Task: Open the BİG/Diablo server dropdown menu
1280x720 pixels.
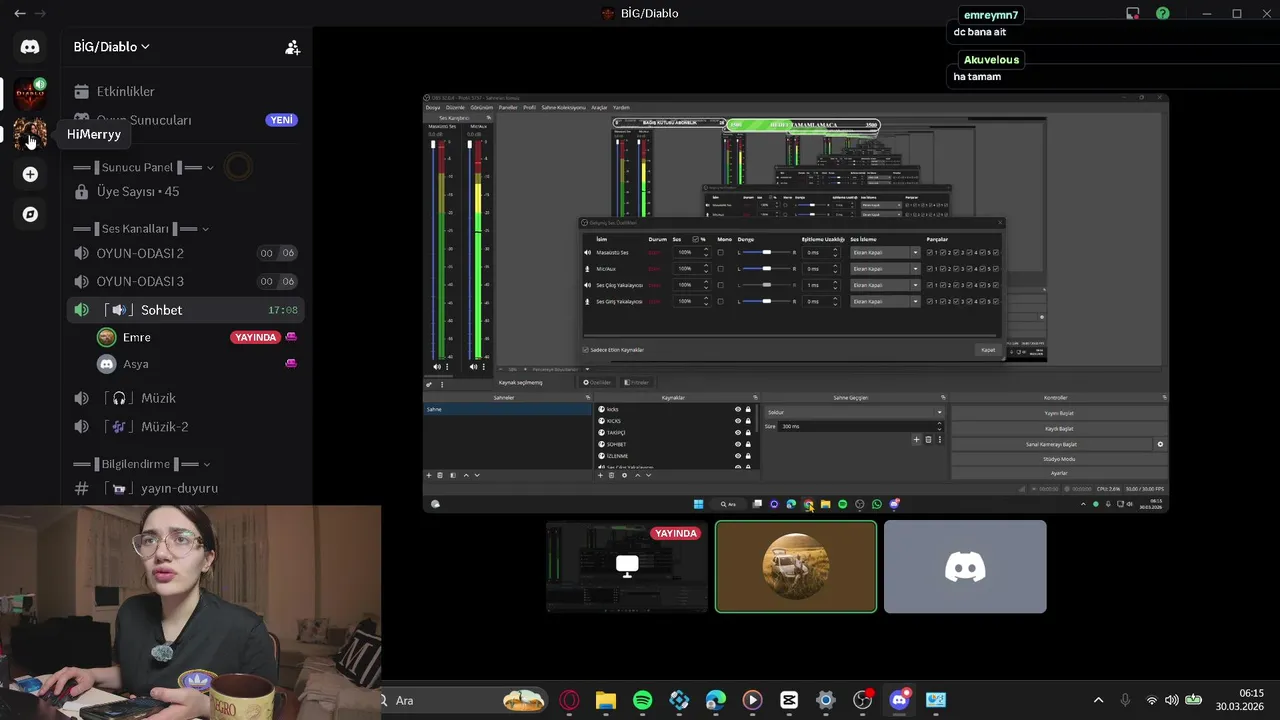Action: (x=111, y=47)
